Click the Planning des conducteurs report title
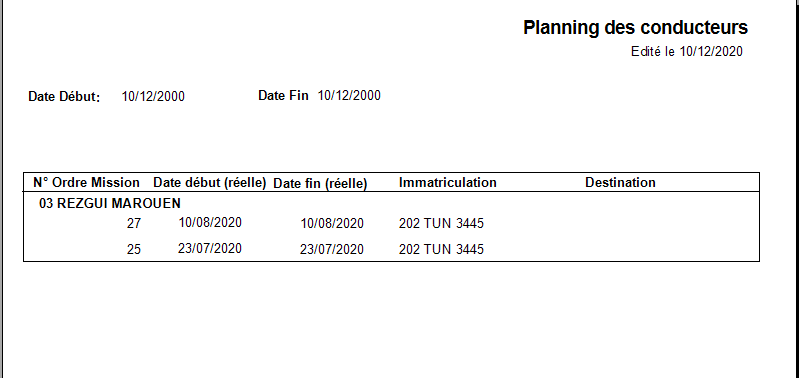Screen dimensions: 799x378 (x=635, y=28)
